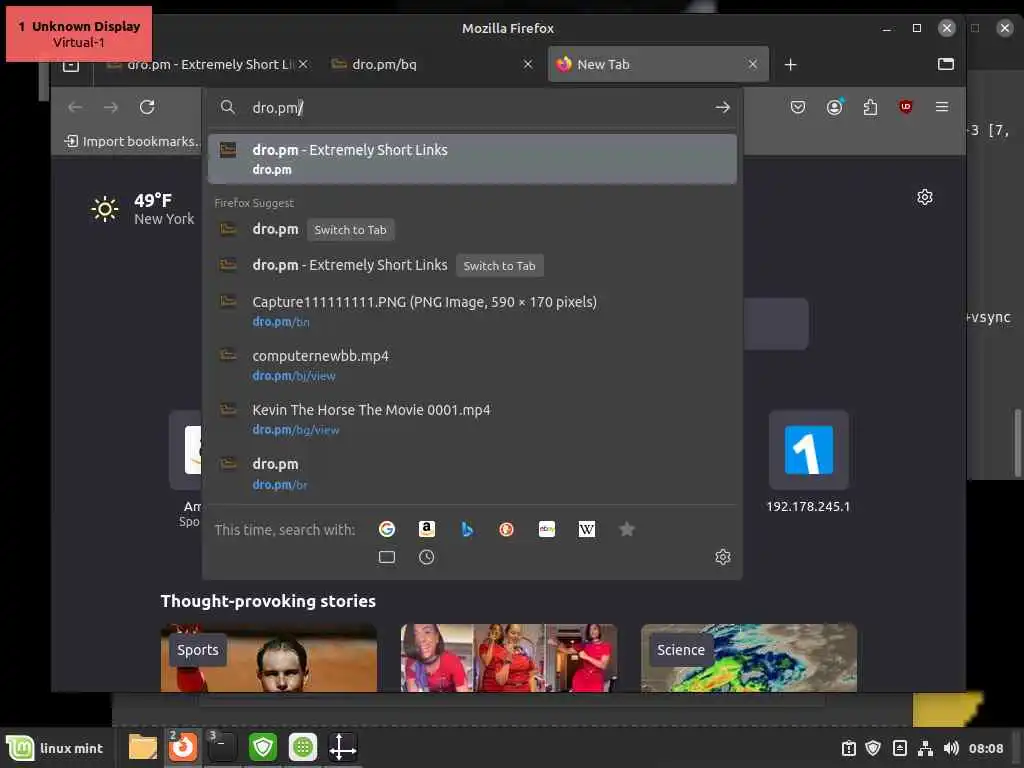This screenshot has width=1024, height=768.
Task: Search this time with Bing
Action: point(467,529)
